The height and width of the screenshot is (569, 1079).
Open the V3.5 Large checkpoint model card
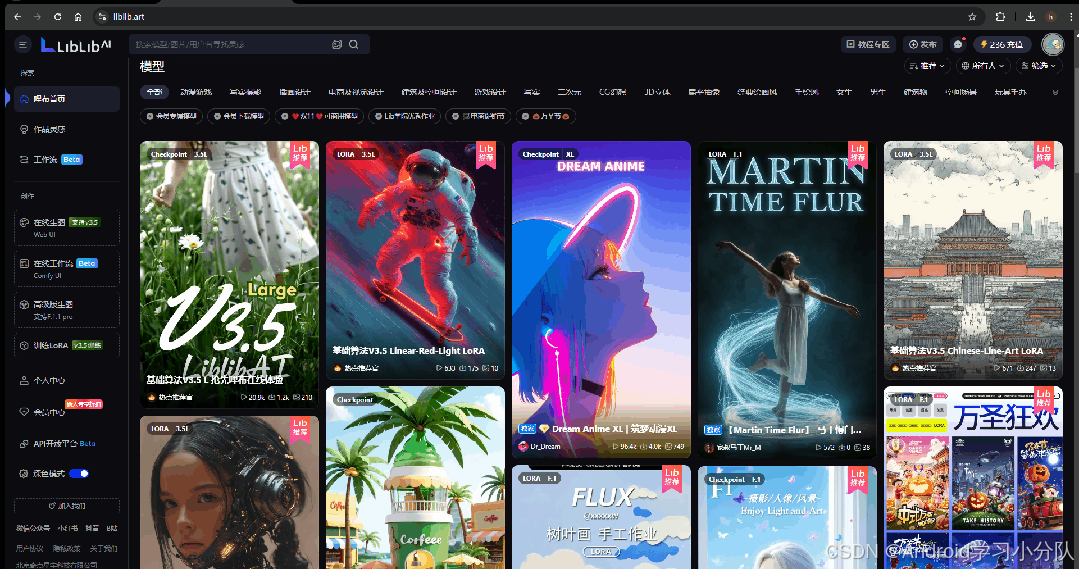(x=229, y=274)
